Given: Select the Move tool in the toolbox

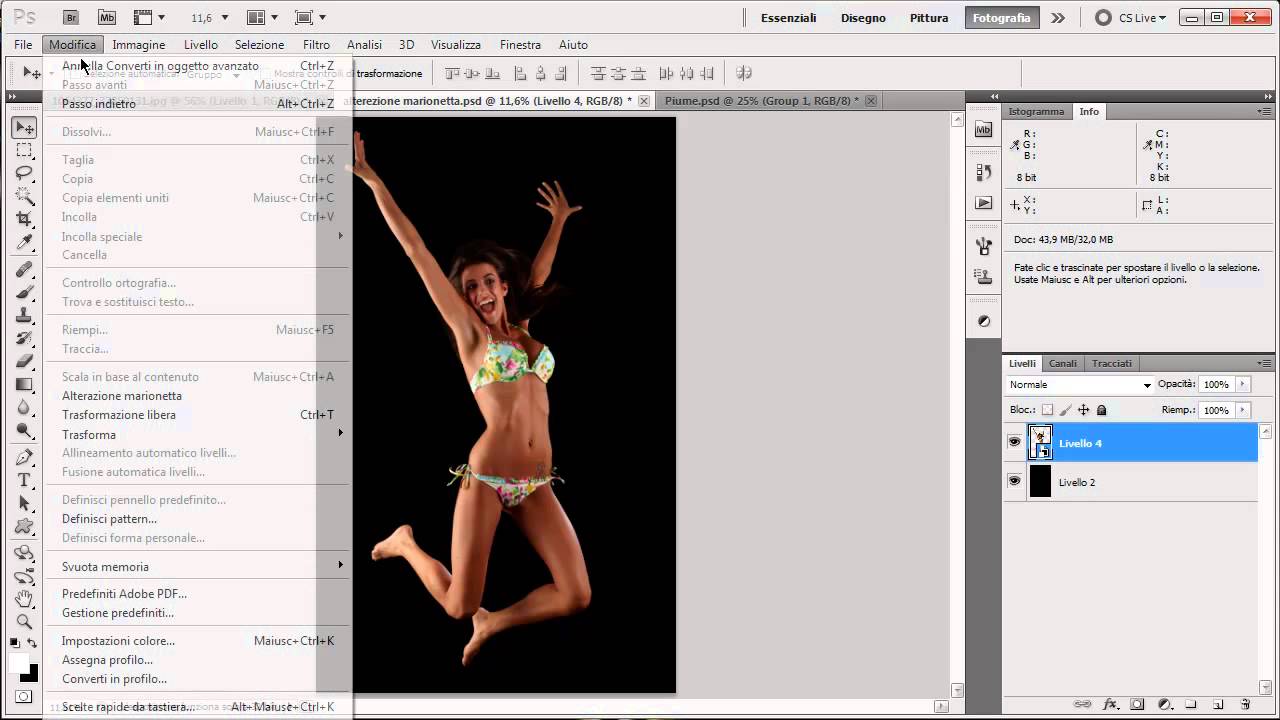Looking at the screenshot, I should point(25,127).
